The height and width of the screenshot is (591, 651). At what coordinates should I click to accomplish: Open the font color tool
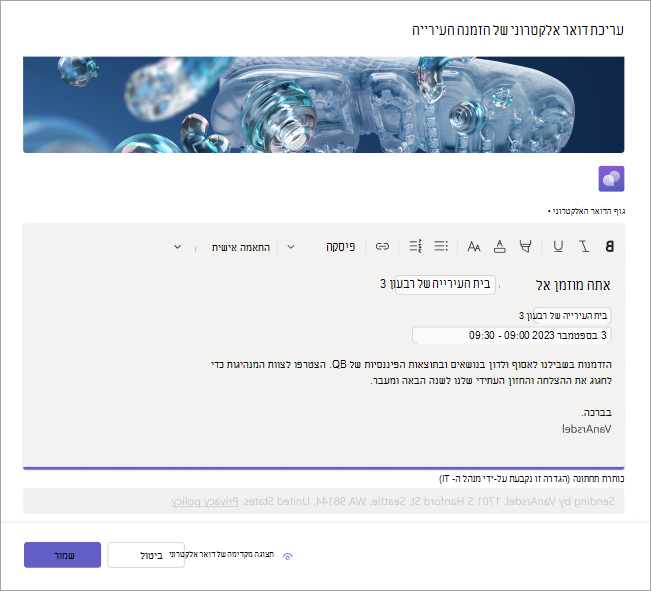tap(499, 247)
